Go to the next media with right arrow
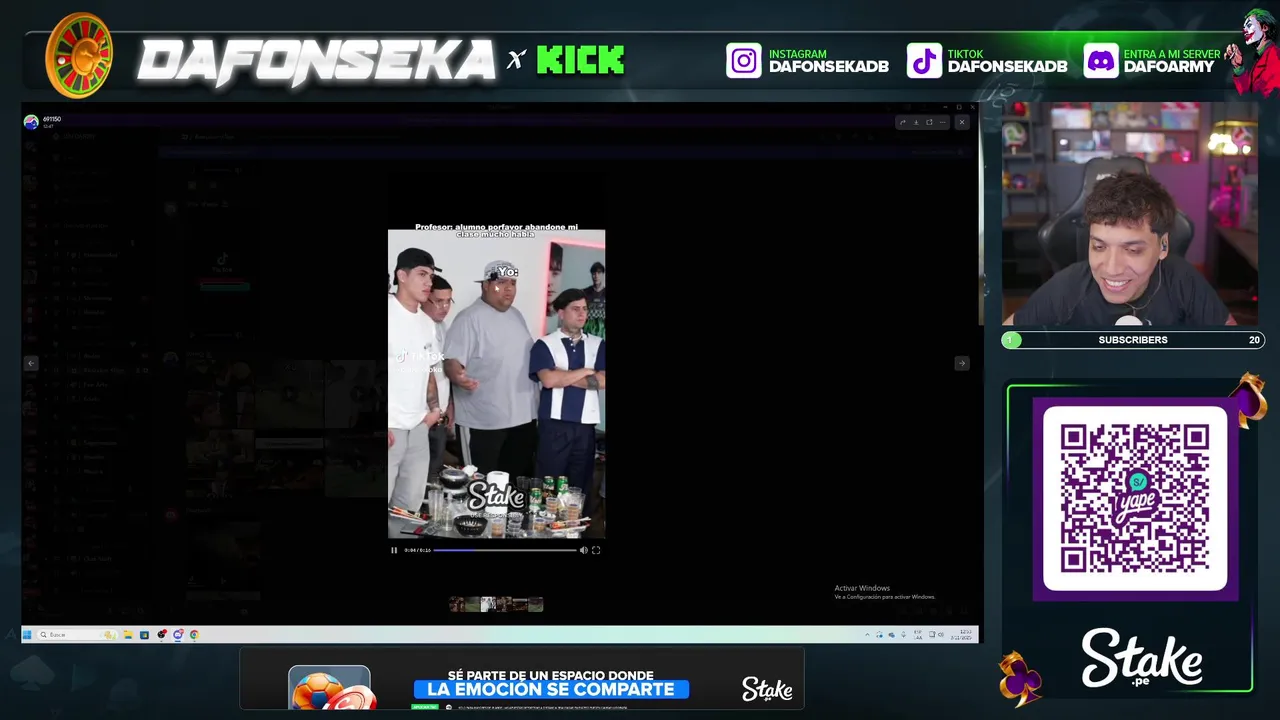1280x720 pixels. [x=961, y=364]
